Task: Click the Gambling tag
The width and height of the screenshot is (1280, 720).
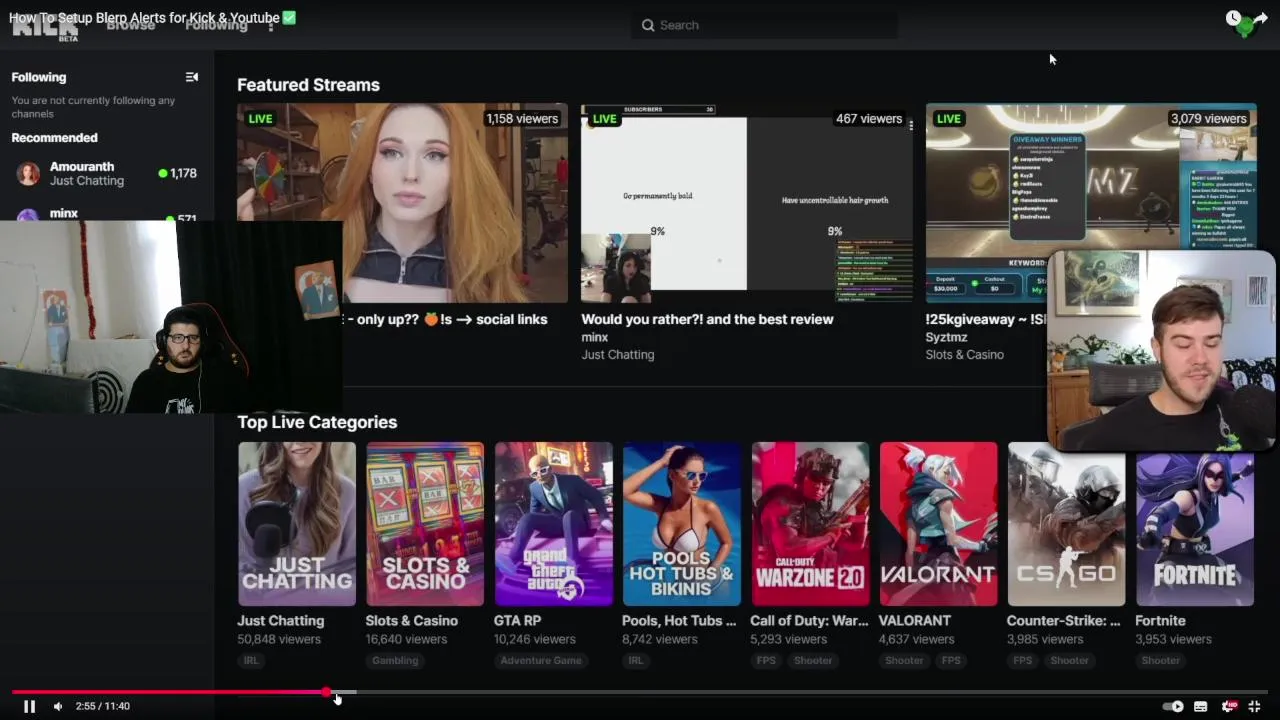Action: coord(395,660)
